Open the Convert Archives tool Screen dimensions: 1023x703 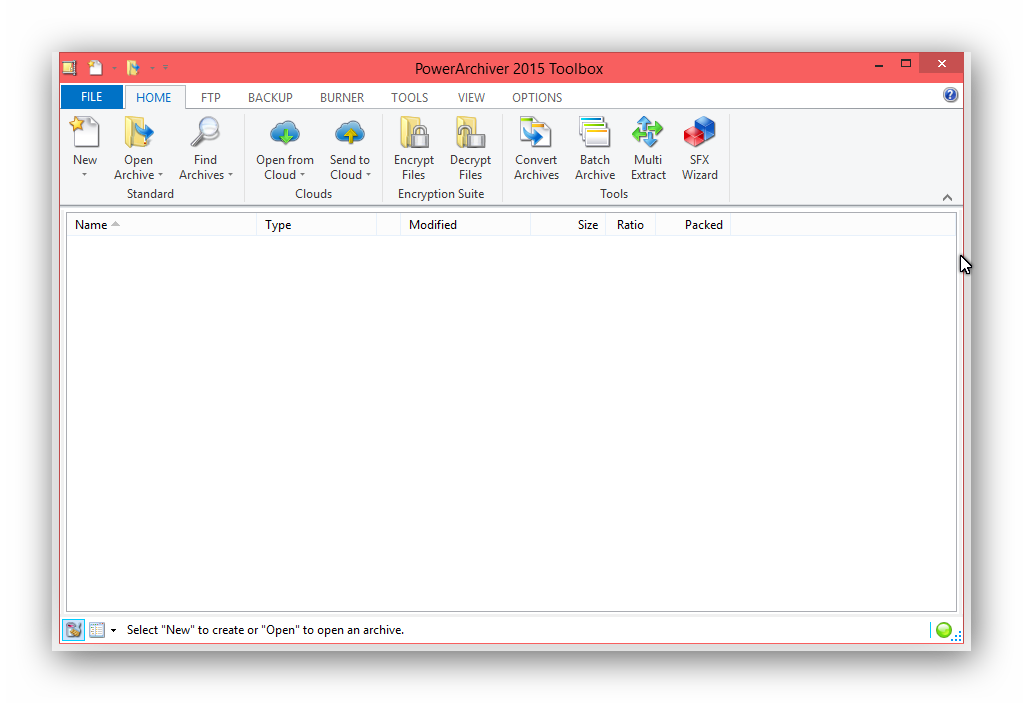[536, 148]
